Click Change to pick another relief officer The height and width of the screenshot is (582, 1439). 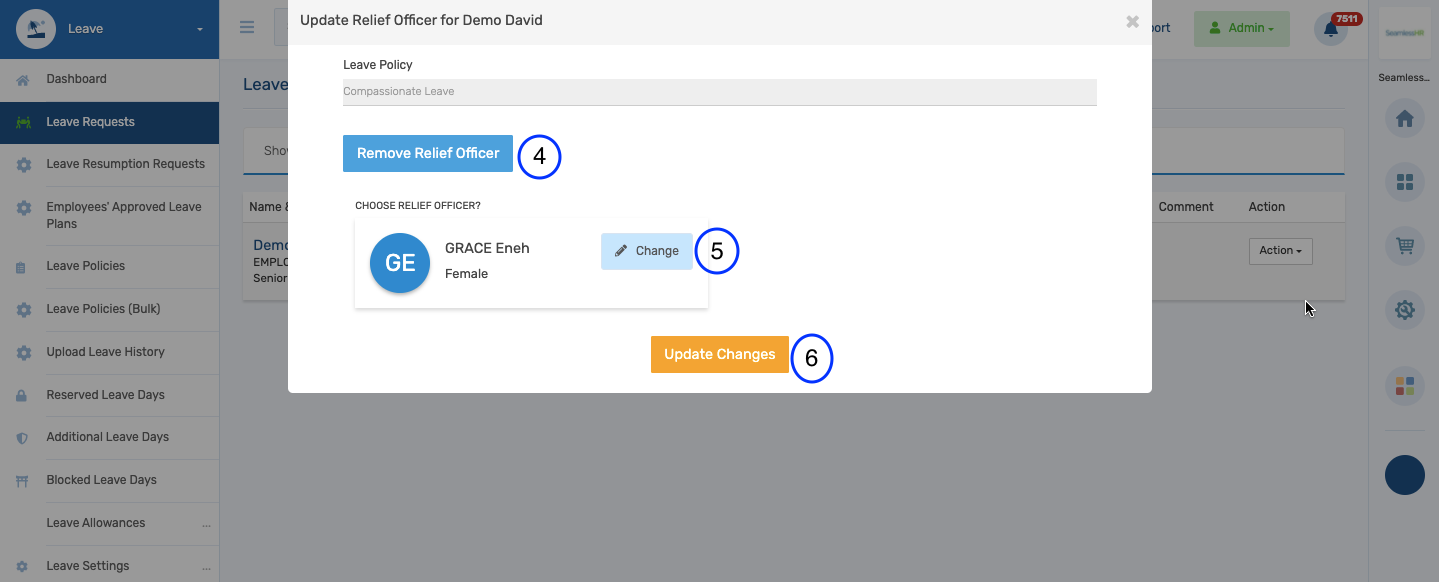tap(646, 251)
